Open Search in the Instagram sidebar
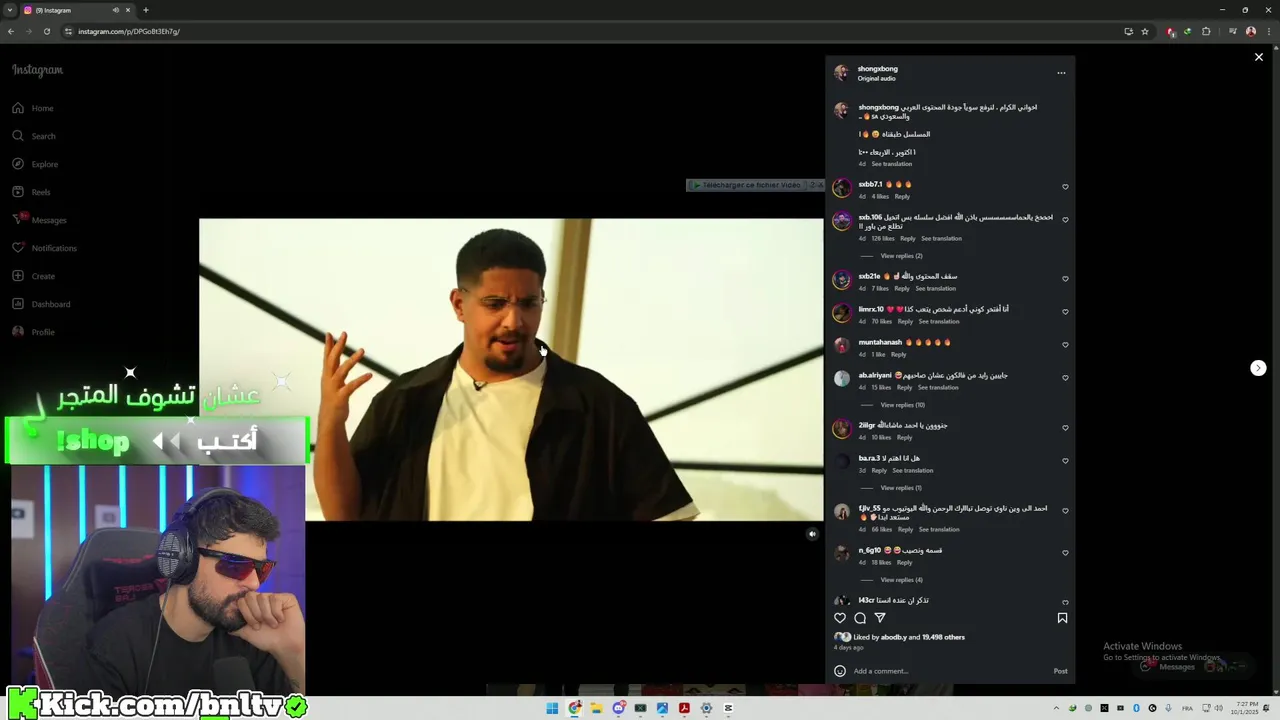This screenshot has height=720, width=1280. click(x=34, y=136)
